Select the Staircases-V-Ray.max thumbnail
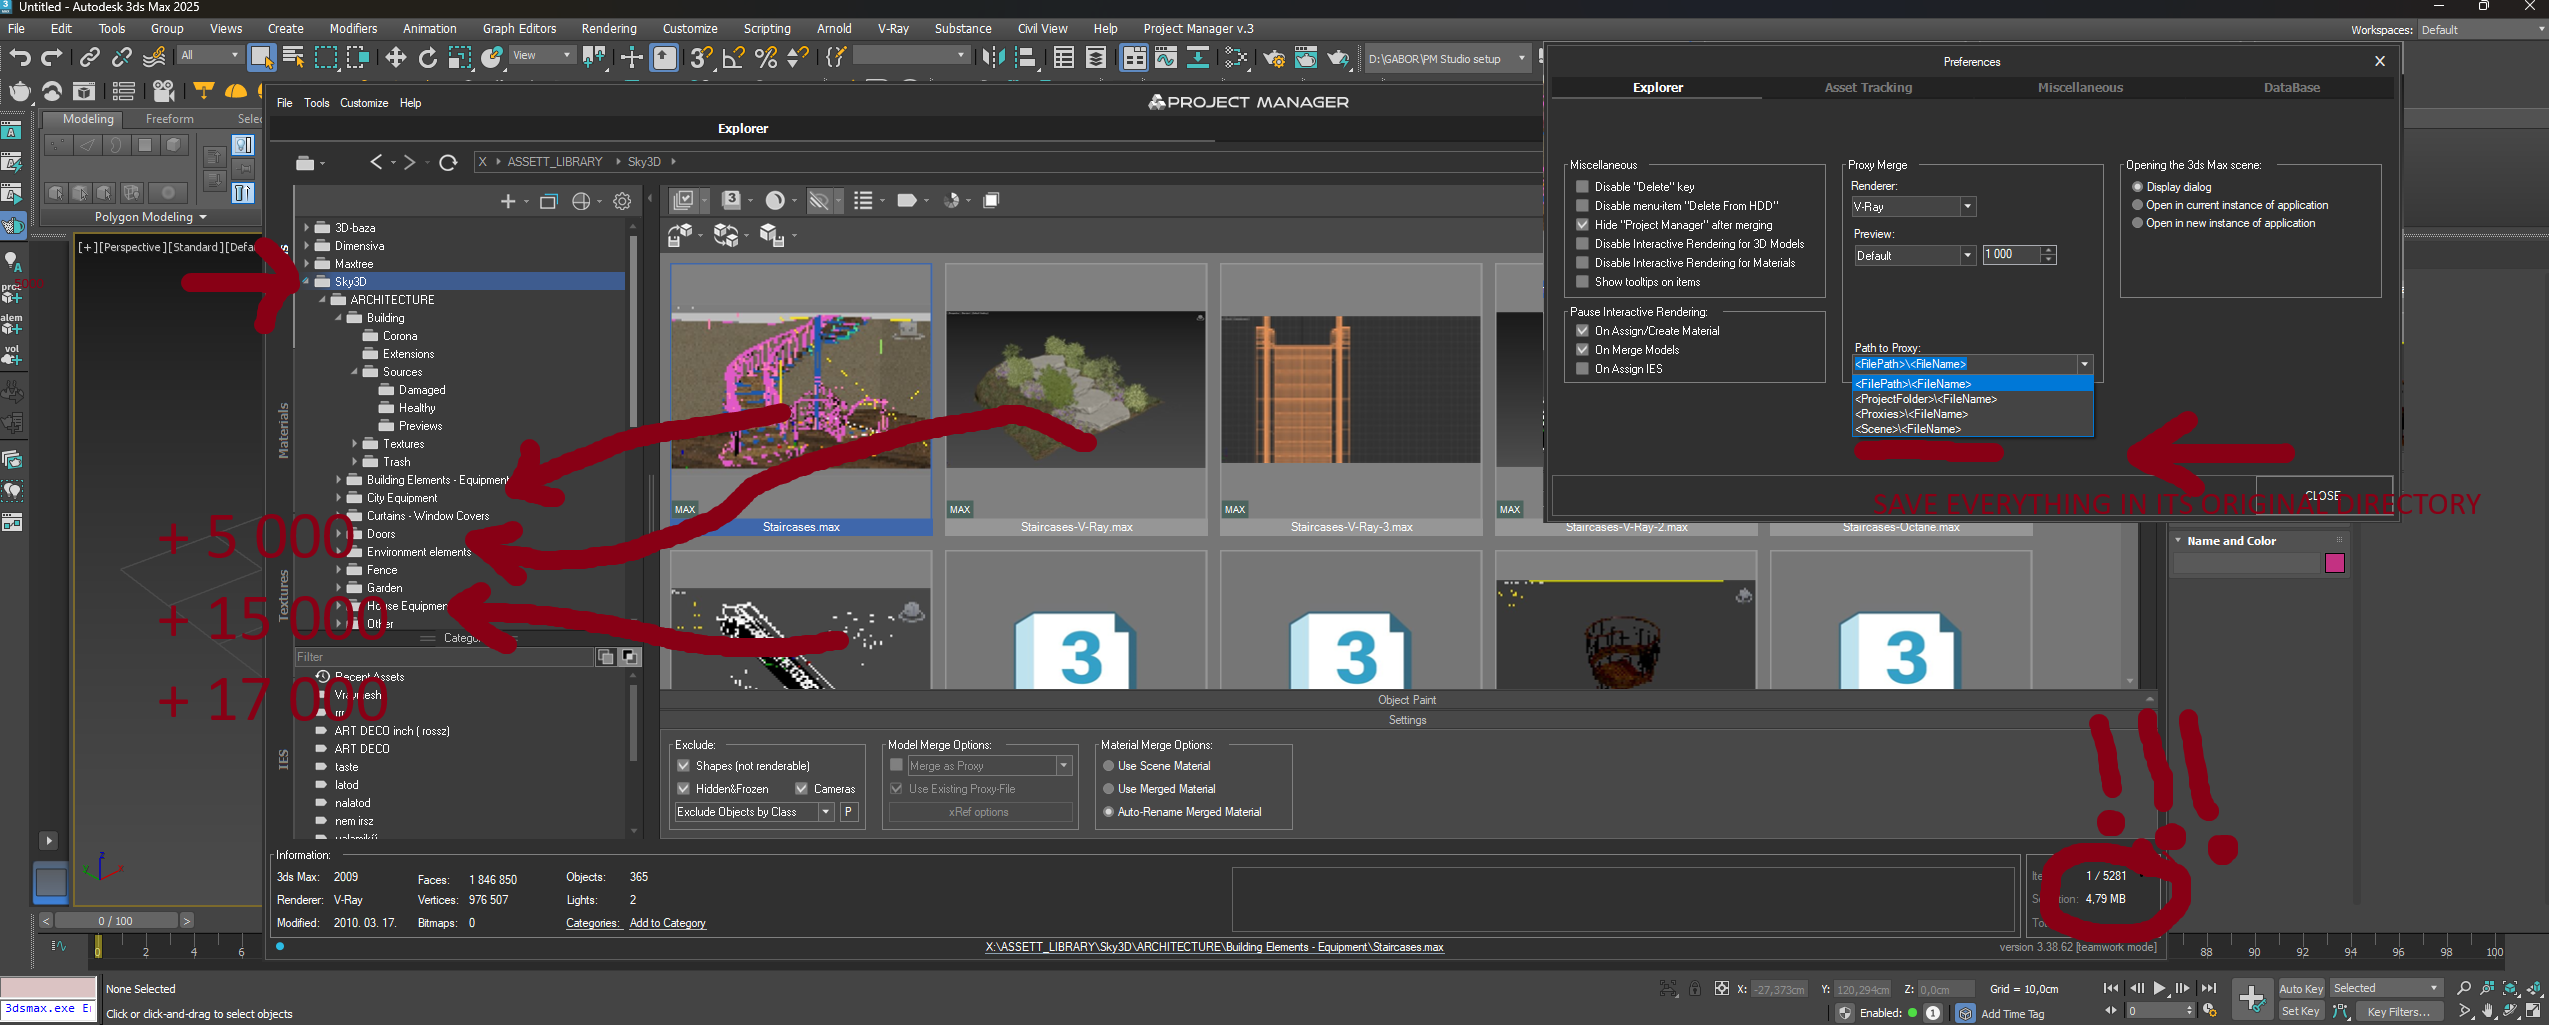Screen dimensions: 2549x1025 [x=1076, y=399]
